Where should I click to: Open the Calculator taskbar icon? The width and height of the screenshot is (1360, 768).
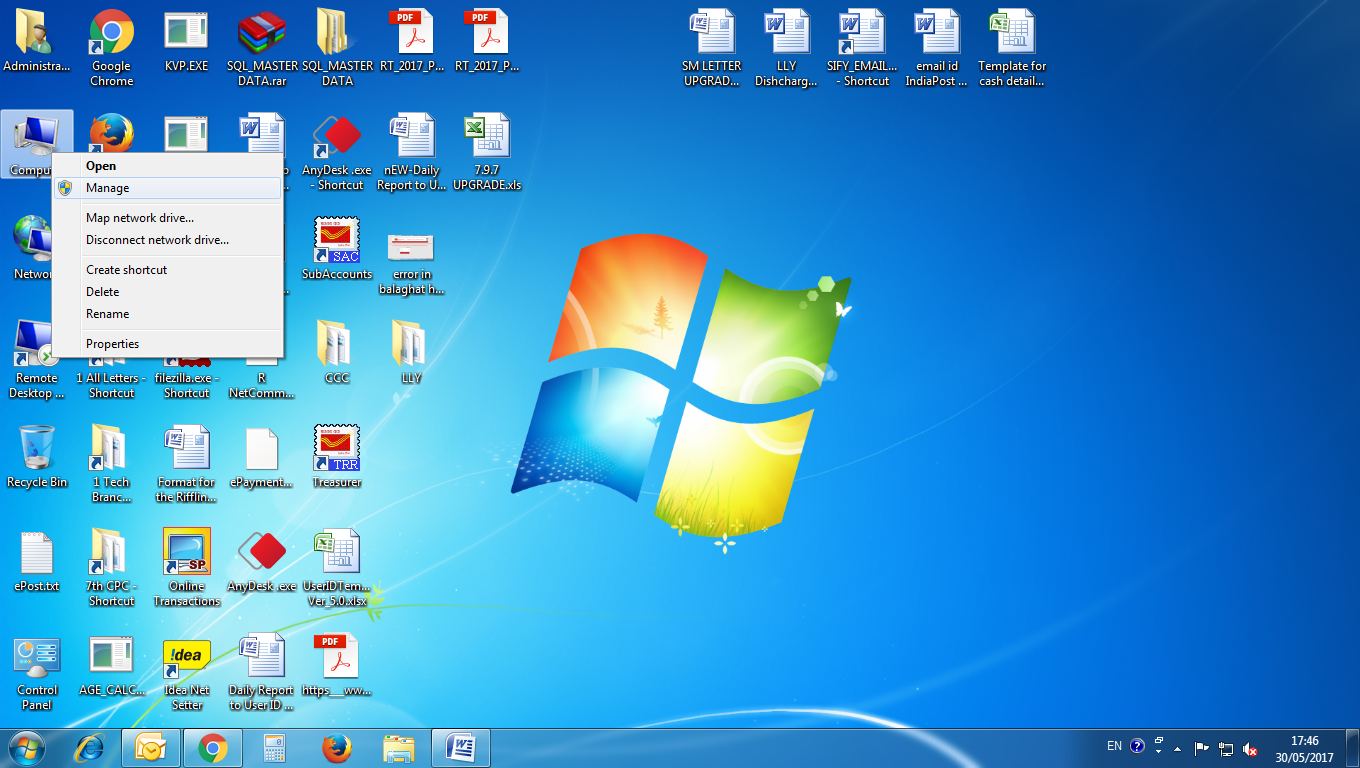275,748
